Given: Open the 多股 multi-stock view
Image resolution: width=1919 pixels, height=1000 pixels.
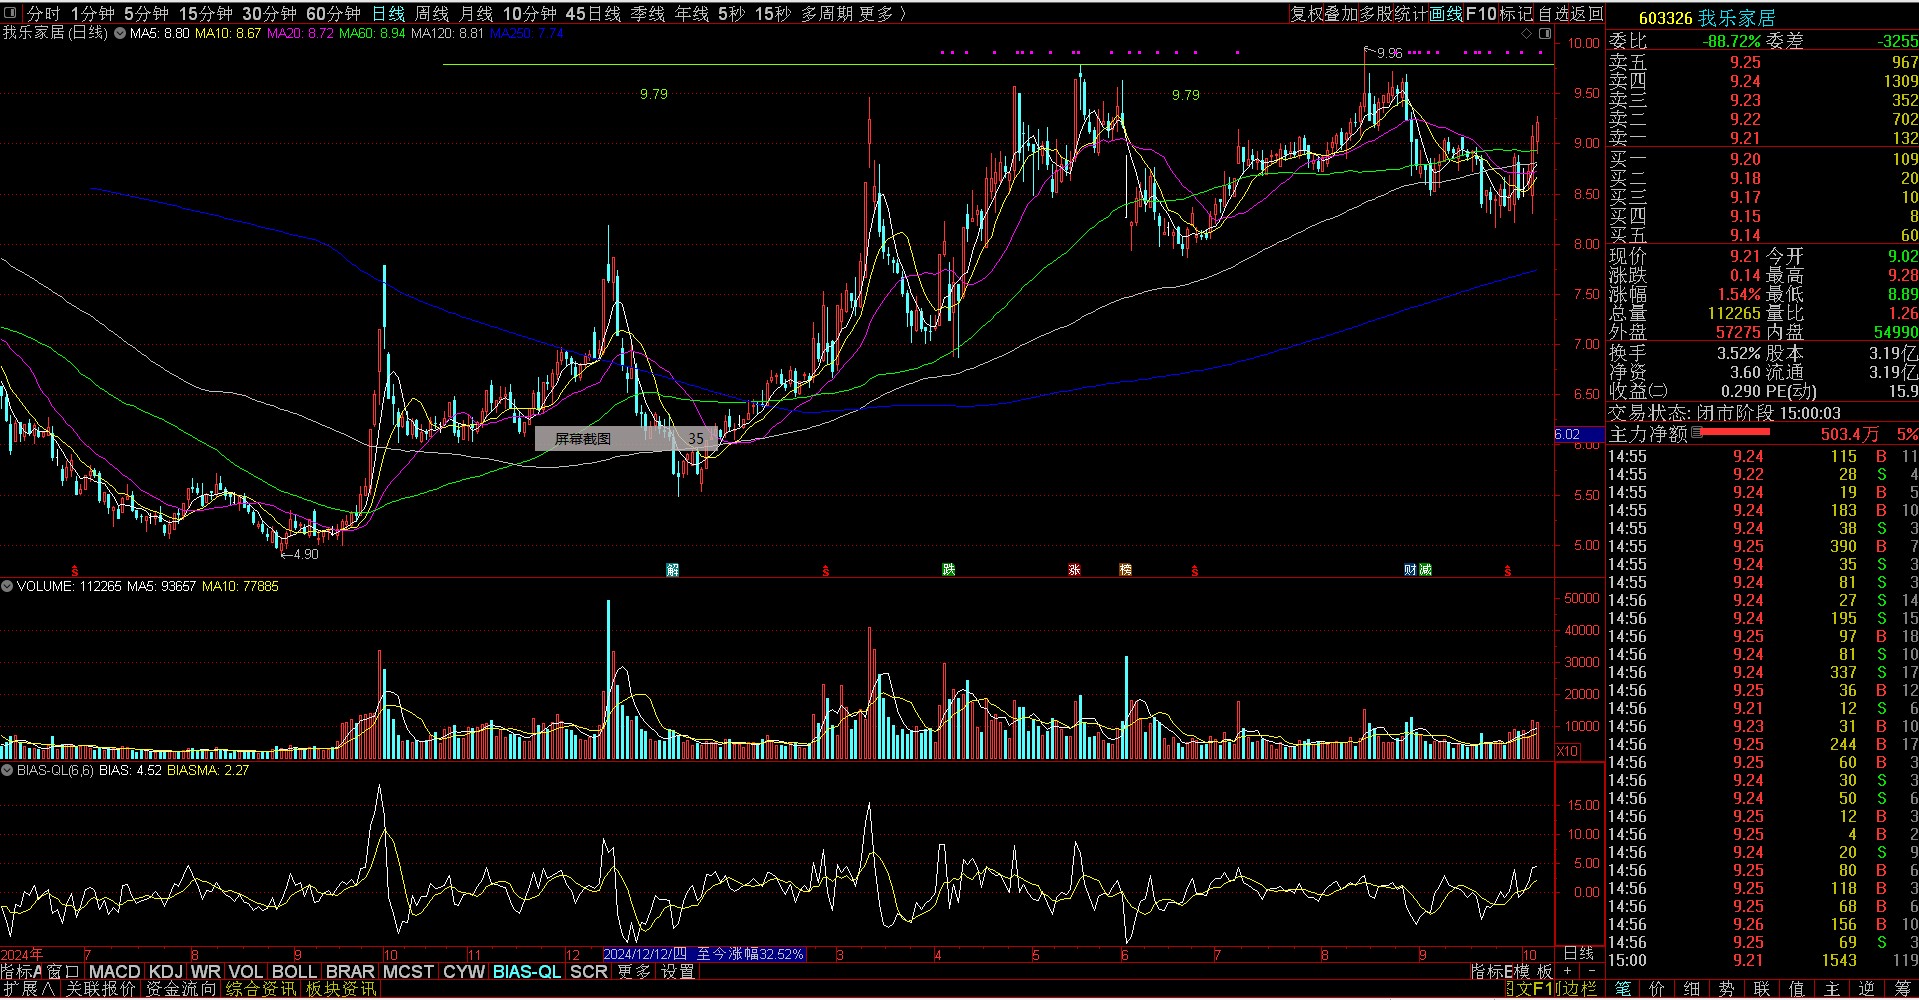Looking at the screenshot, I should coord(1377,14).
